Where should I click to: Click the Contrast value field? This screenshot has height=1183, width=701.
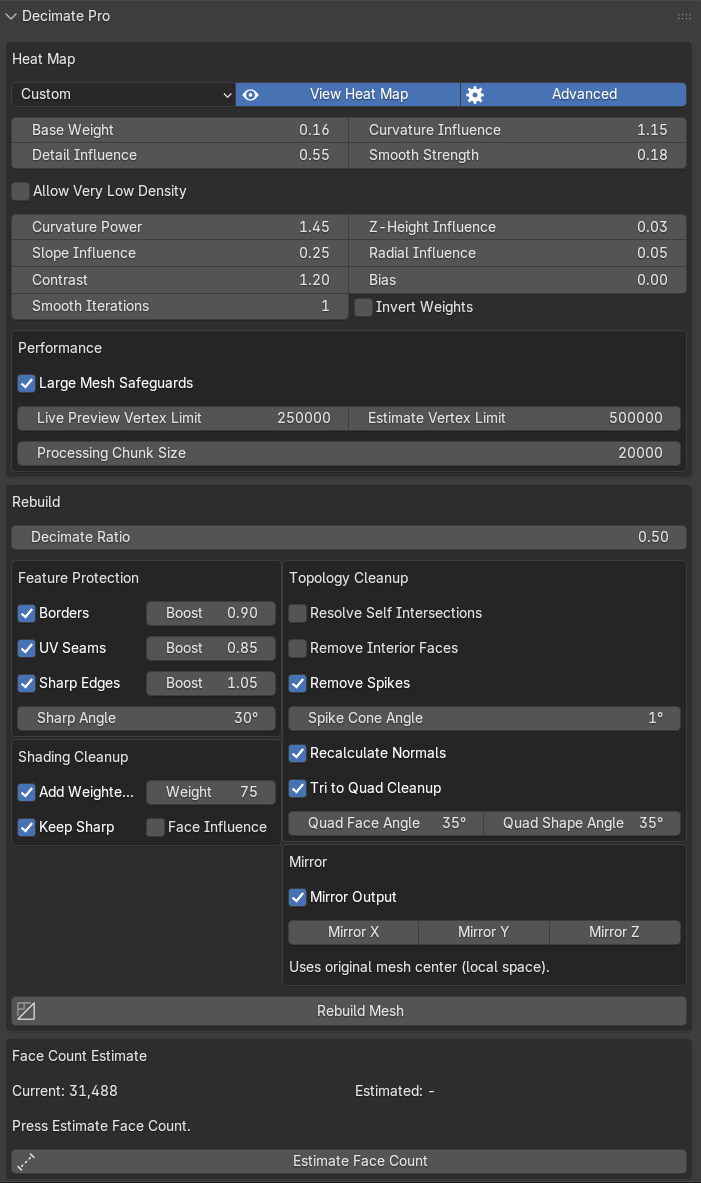(180, 280)
